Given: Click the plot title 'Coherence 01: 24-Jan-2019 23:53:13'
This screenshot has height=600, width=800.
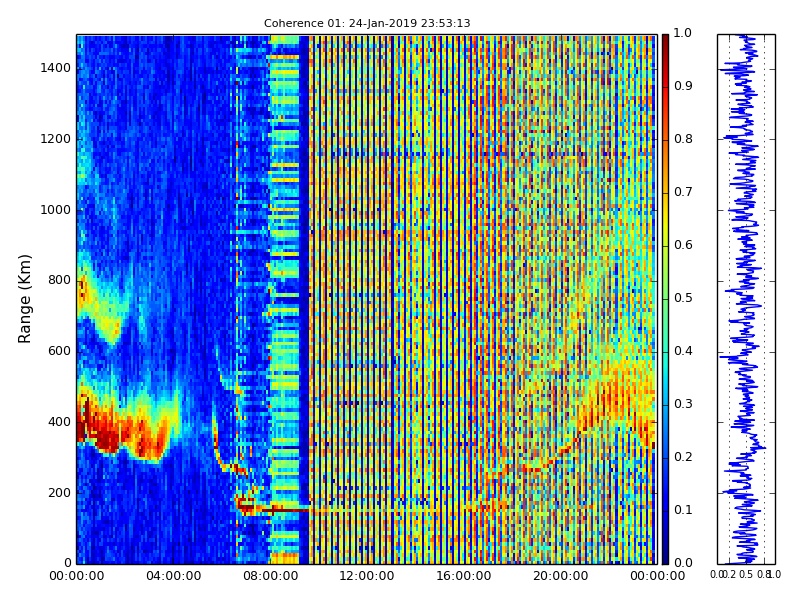Looking at the screenshot, I should tap(367, 23).
